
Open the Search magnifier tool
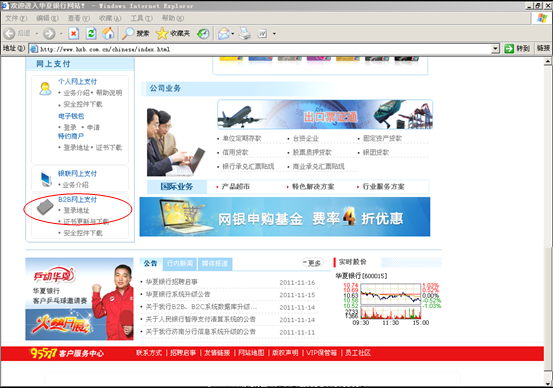(x=136, y=34)
